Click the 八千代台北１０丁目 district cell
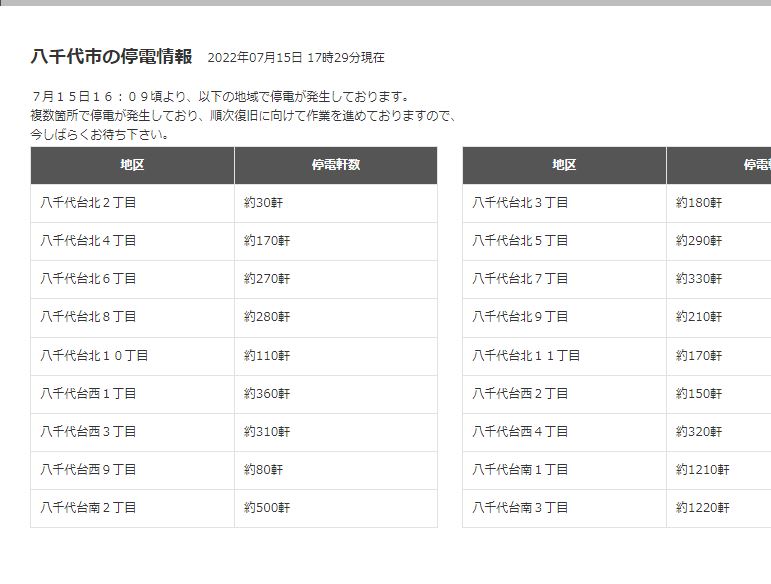Viewport: 771px width, 584px height. (x=132, y=356)
